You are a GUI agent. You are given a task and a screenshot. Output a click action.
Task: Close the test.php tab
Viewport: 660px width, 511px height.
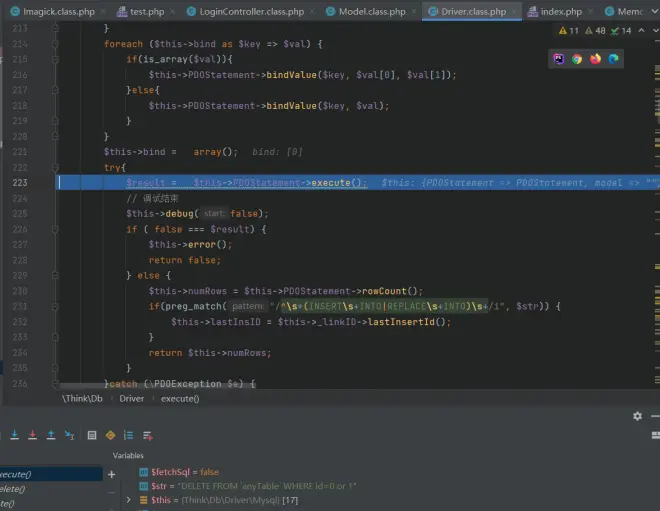coord(171,11)
